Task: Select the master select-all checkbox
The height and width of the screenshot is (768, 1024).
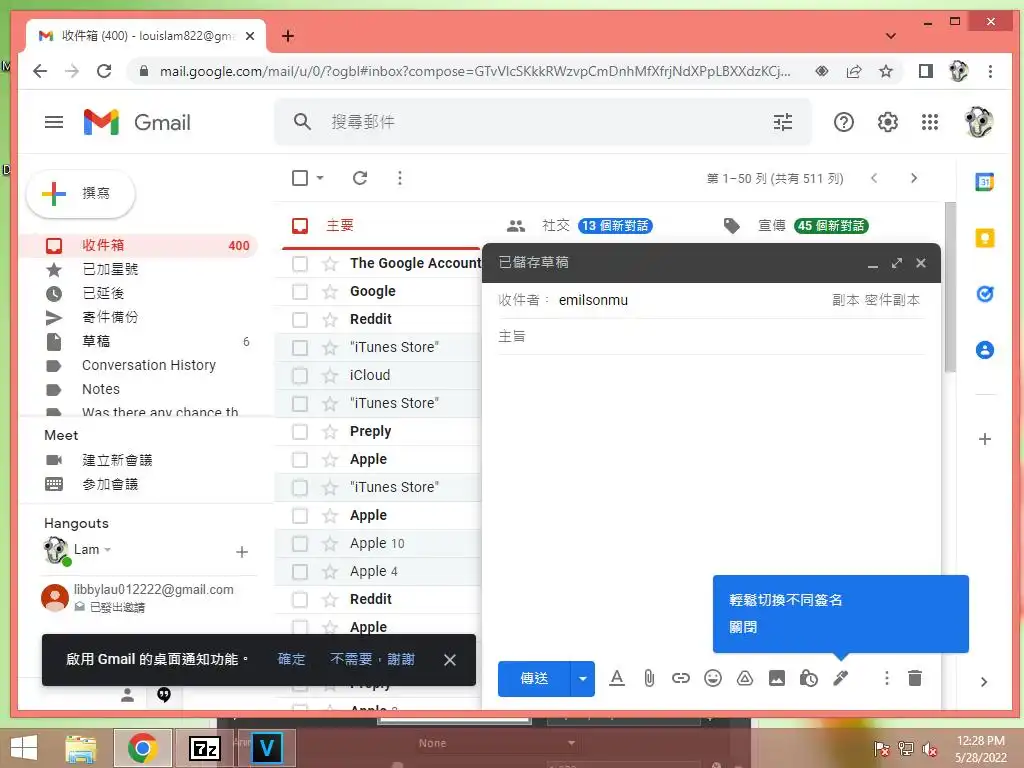Action: [x=300, y=178]
